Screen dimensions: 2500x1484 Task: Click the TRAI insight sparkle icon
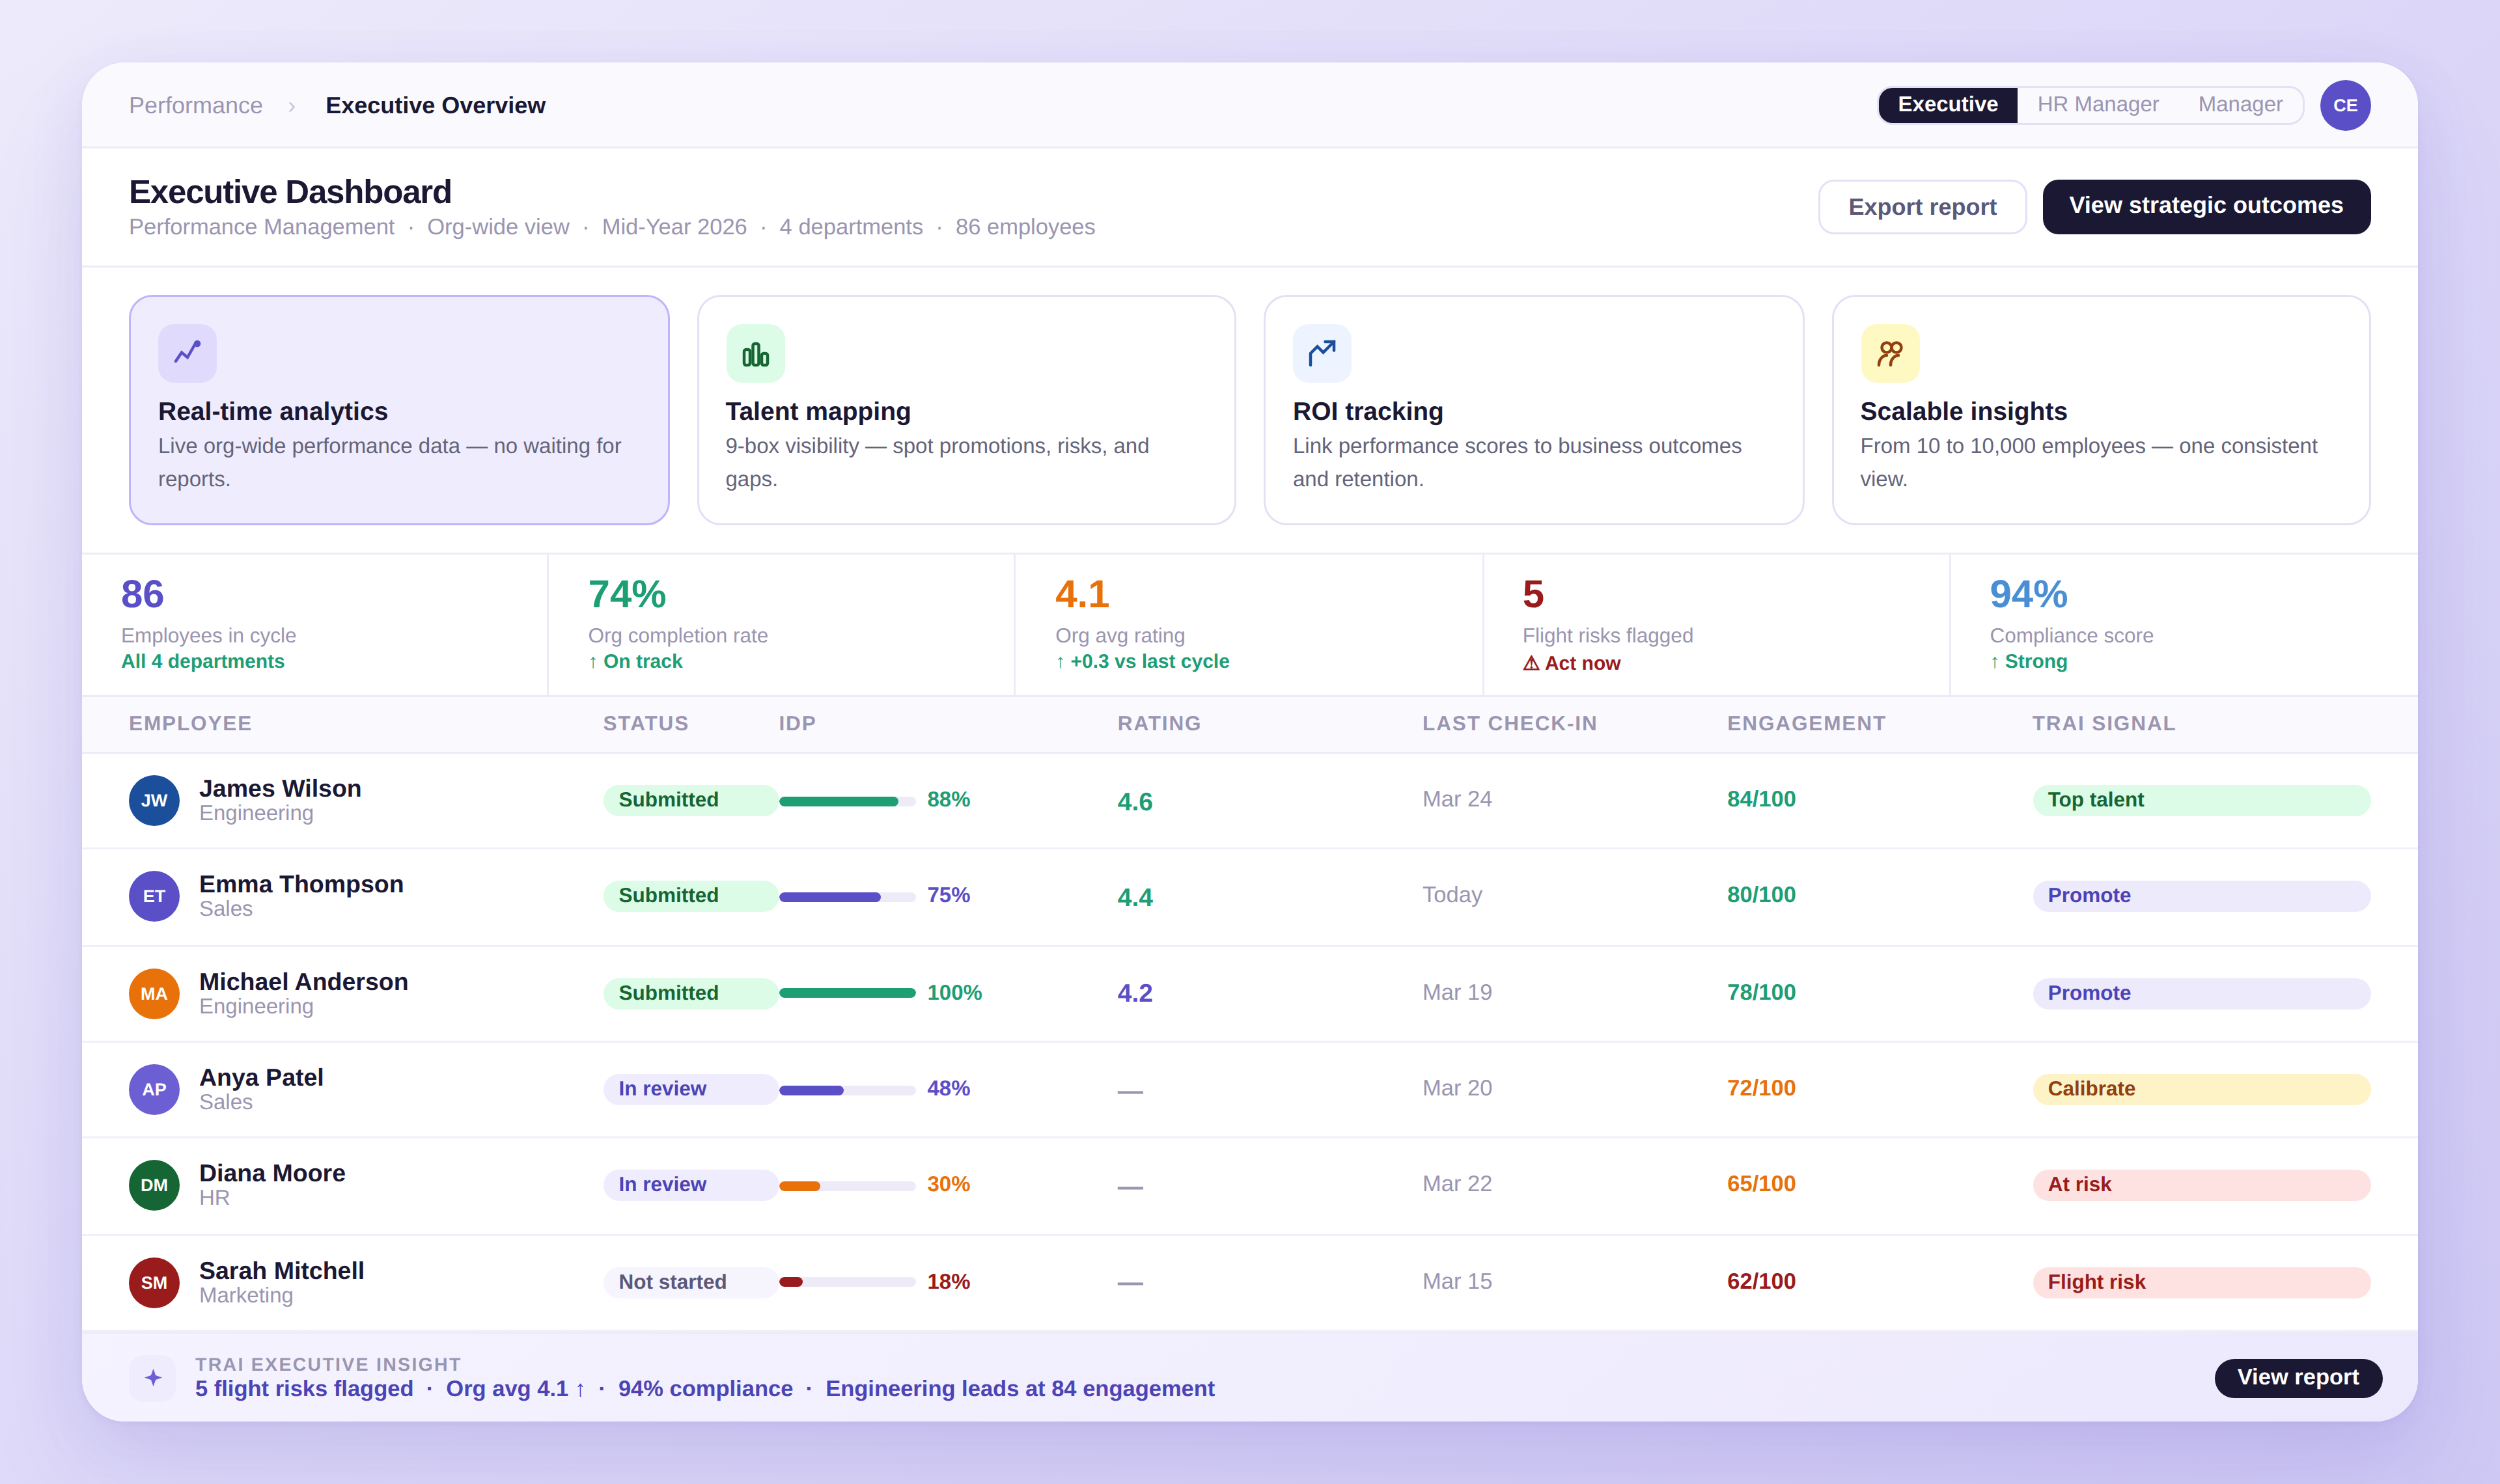(153, 1377)
